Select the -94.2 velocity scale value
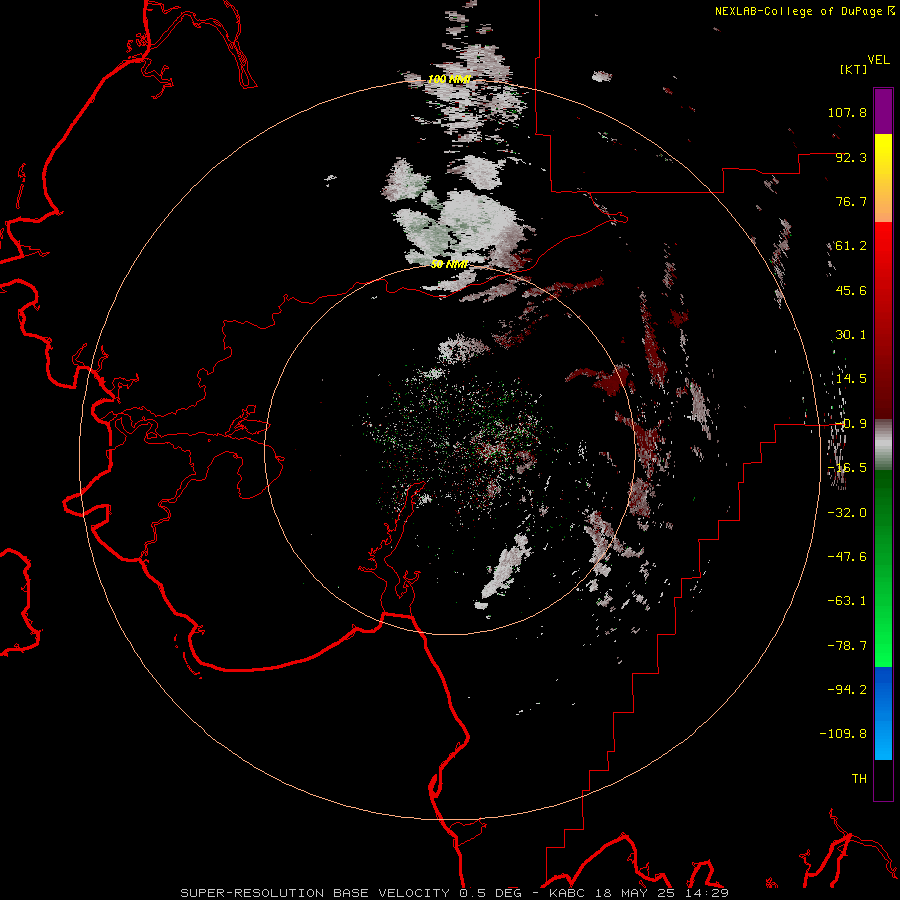This screenshot has height=900, width=900. pos(847,690)
